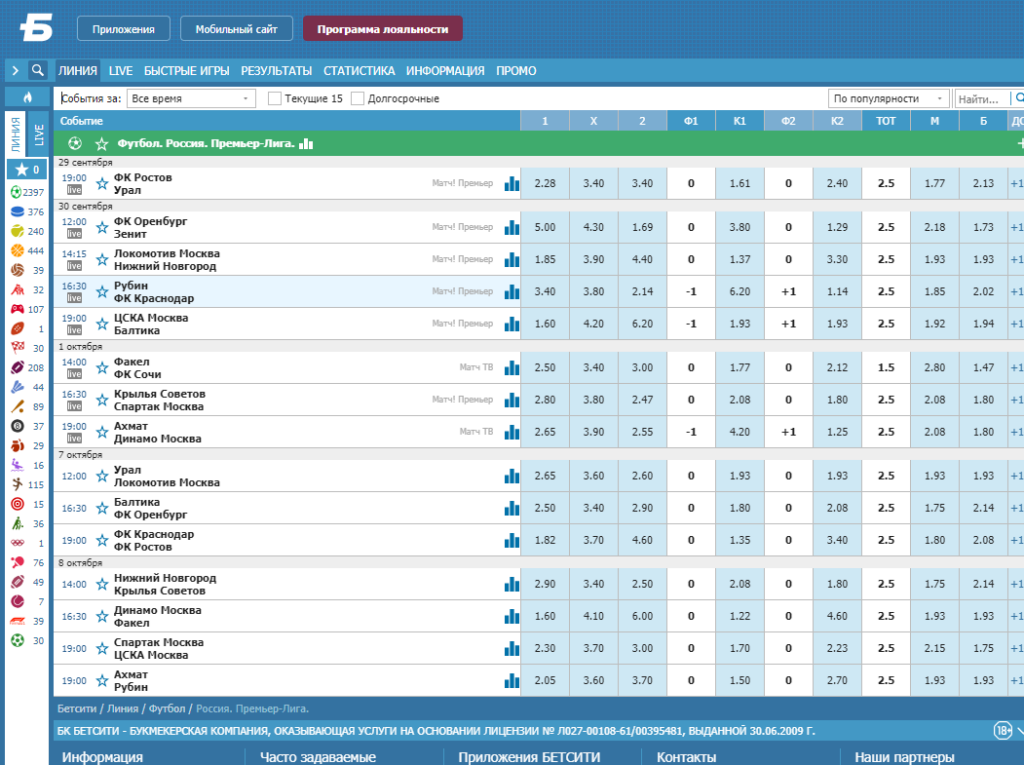The image size is (1024, 765).
Task: Select table tennis icon with 76 events
Action: click(17, 562)
